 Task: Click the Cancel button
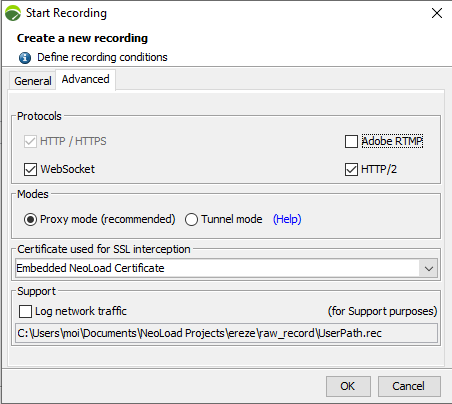[x=409, y=386]
